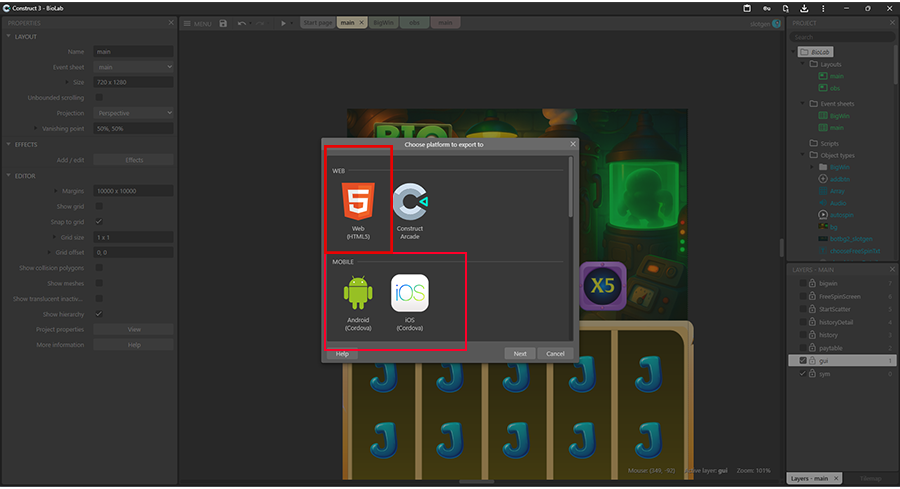Select Android (Cordova) export option
This screenshot has height=489, width=900.
357,302
